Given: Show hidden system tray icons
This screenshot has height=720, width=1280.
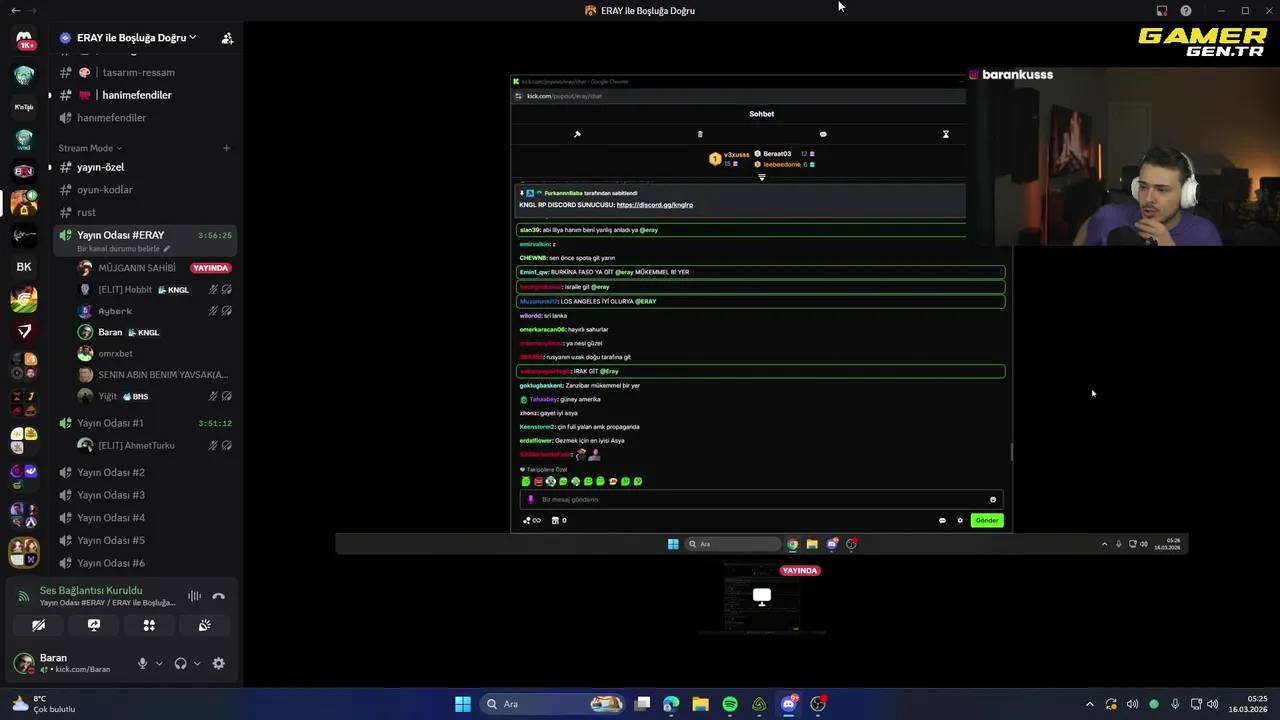Looking at the screenshot, I should pyautogui.click(x=1090, y=704).
